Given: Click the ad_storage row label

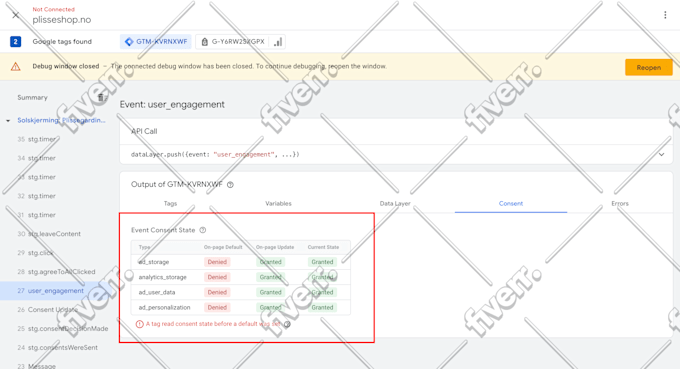Looking at the screenshot, I should [x=154, y=262].
